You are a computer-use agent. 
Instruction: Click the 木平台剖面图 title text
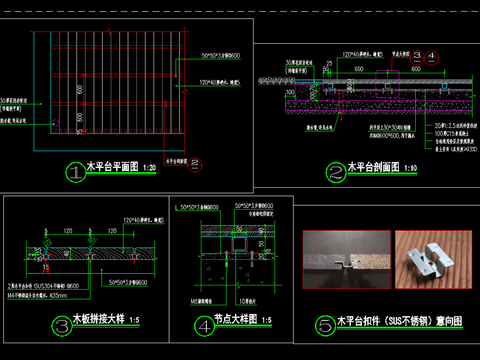[373, 167]
